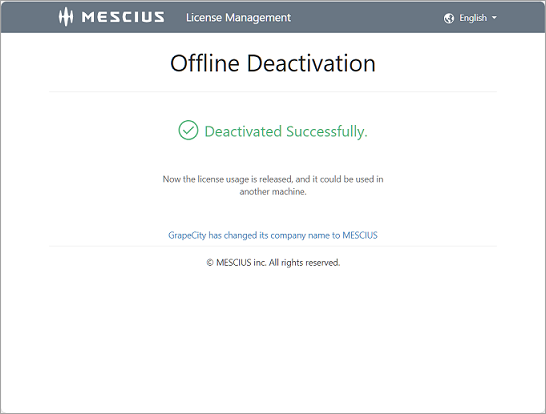
Task: Open the GrapeCity company name change link
Action: coord(273,235)
